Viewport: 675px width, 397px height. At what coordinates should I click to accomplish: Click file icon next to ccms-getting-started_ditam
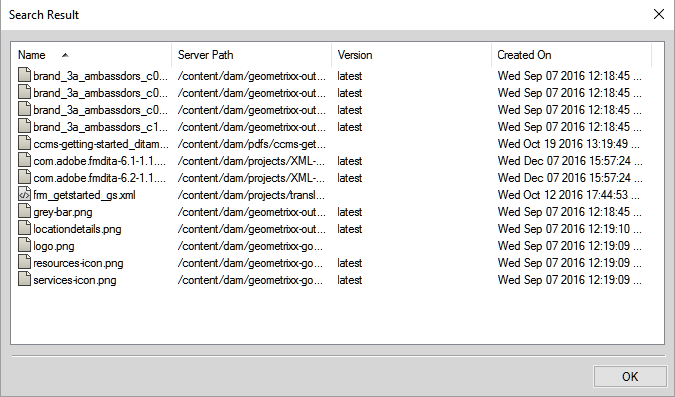pyautogui.click(x=25, y=143)
